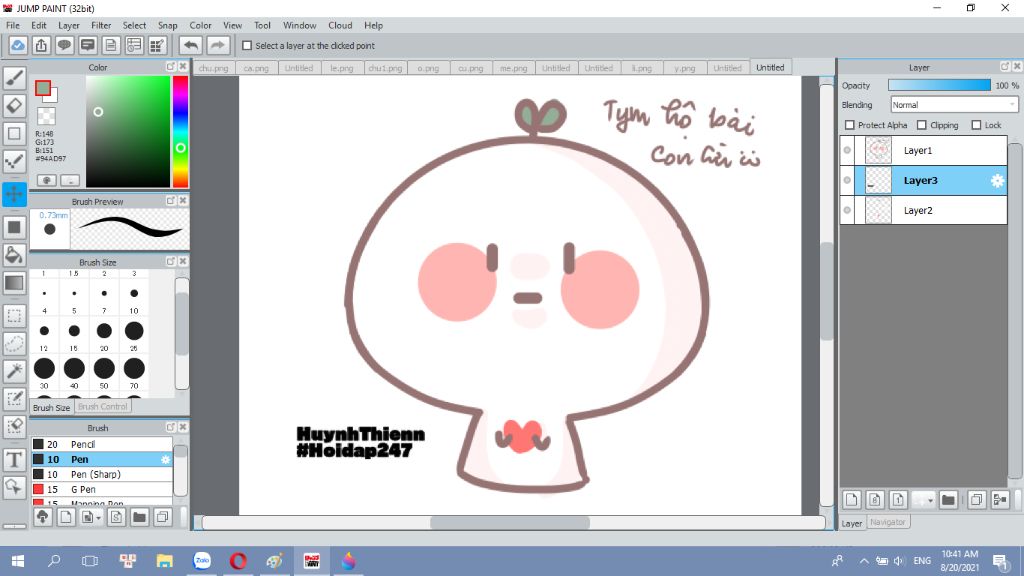Select the Move tool
Image resolution: width=1024 pixels, height=576 pixels.
14,194
